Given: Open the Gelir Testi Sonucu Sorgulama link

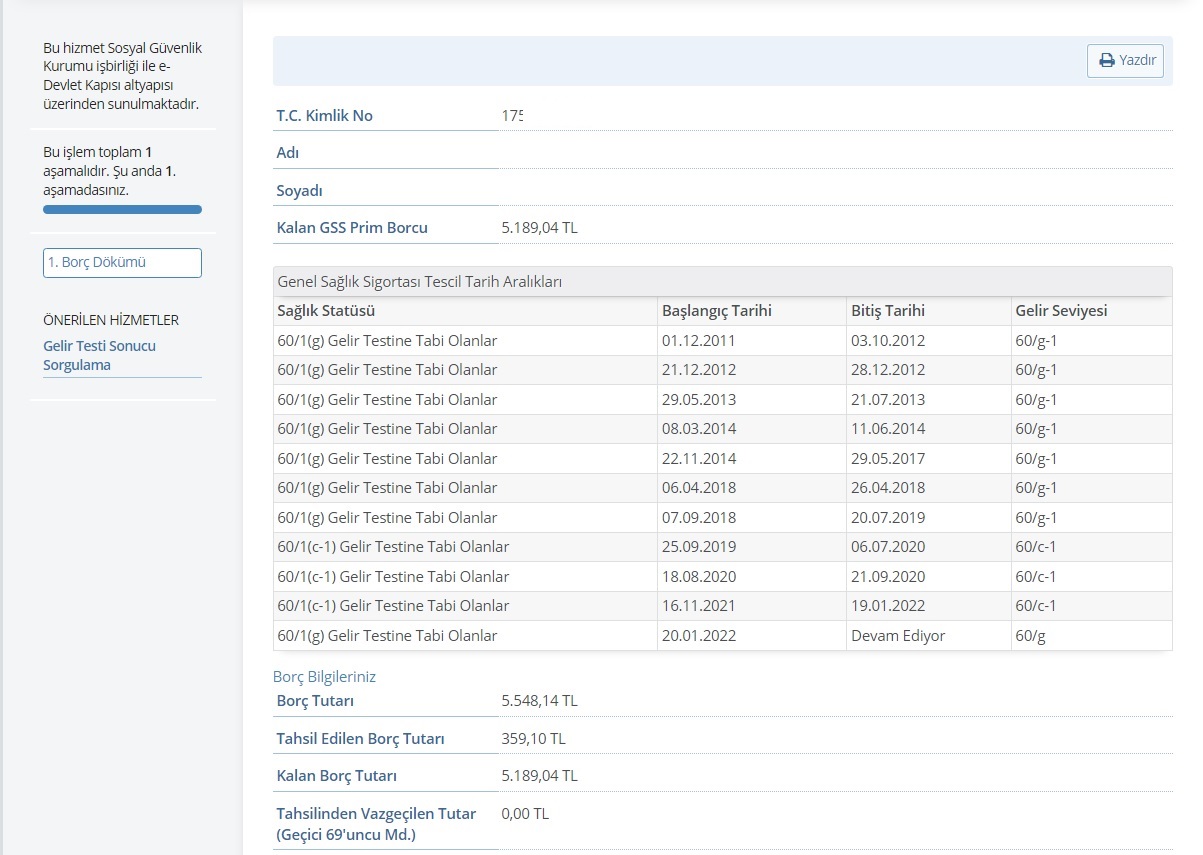Looking at the screenshot, I should tap(99, 355).
